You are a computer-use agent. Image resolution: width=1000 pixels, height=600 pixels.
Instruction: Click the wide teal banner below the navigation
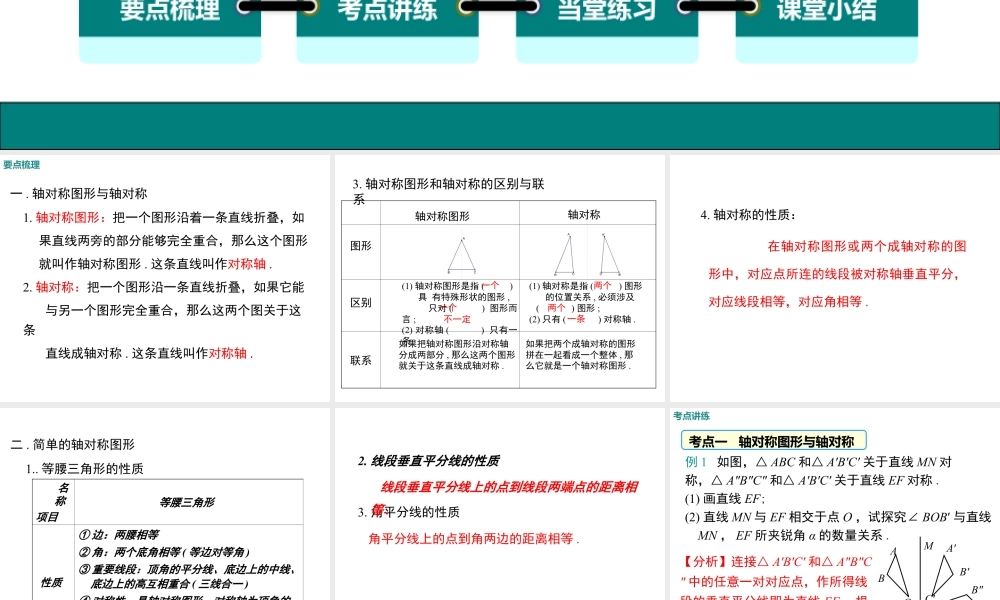click(x=500, y=122)
